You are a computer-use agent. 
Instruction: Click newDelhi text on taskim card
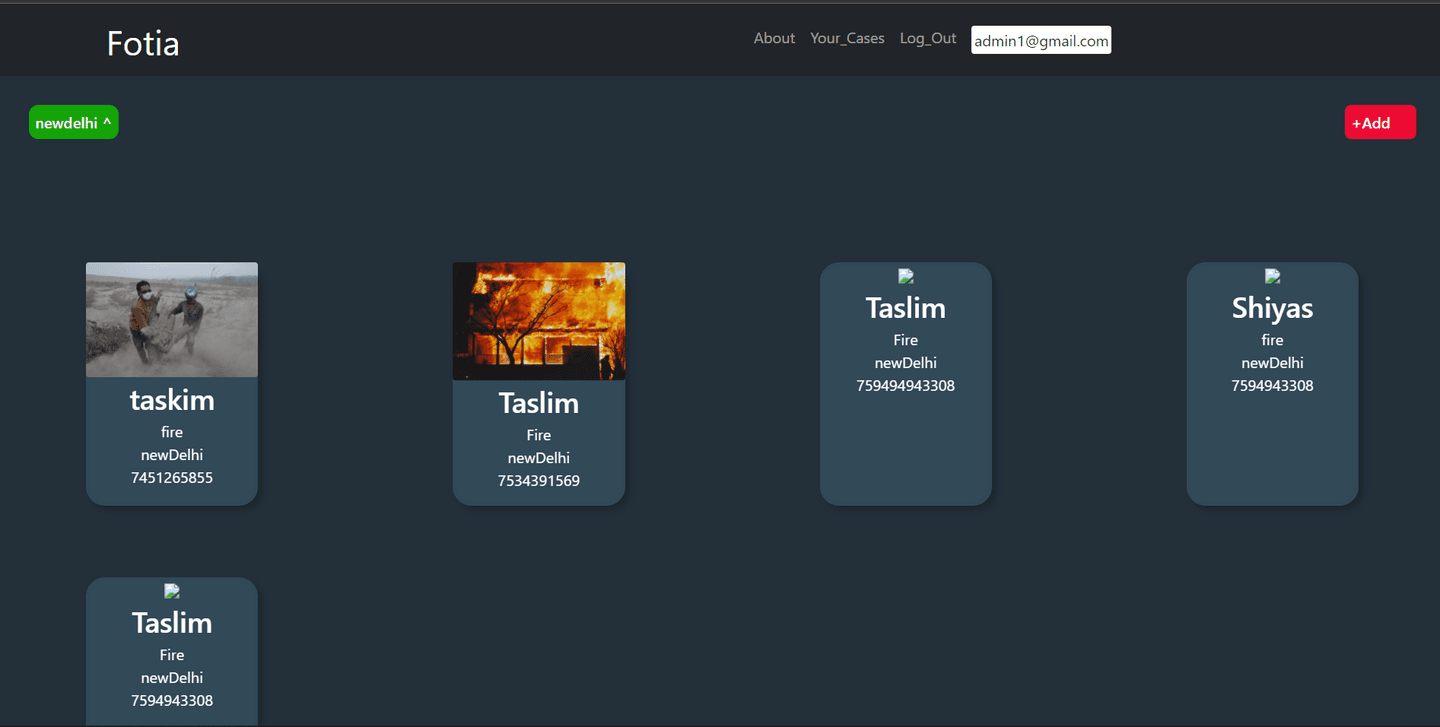point(172,455)
